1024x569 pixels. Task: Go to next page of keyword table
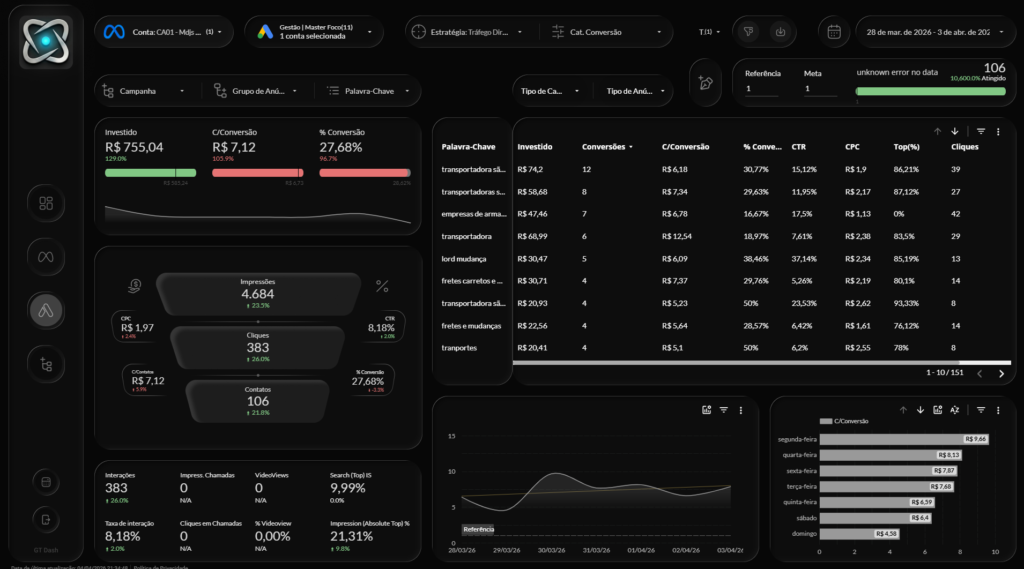coord(1001,373)
